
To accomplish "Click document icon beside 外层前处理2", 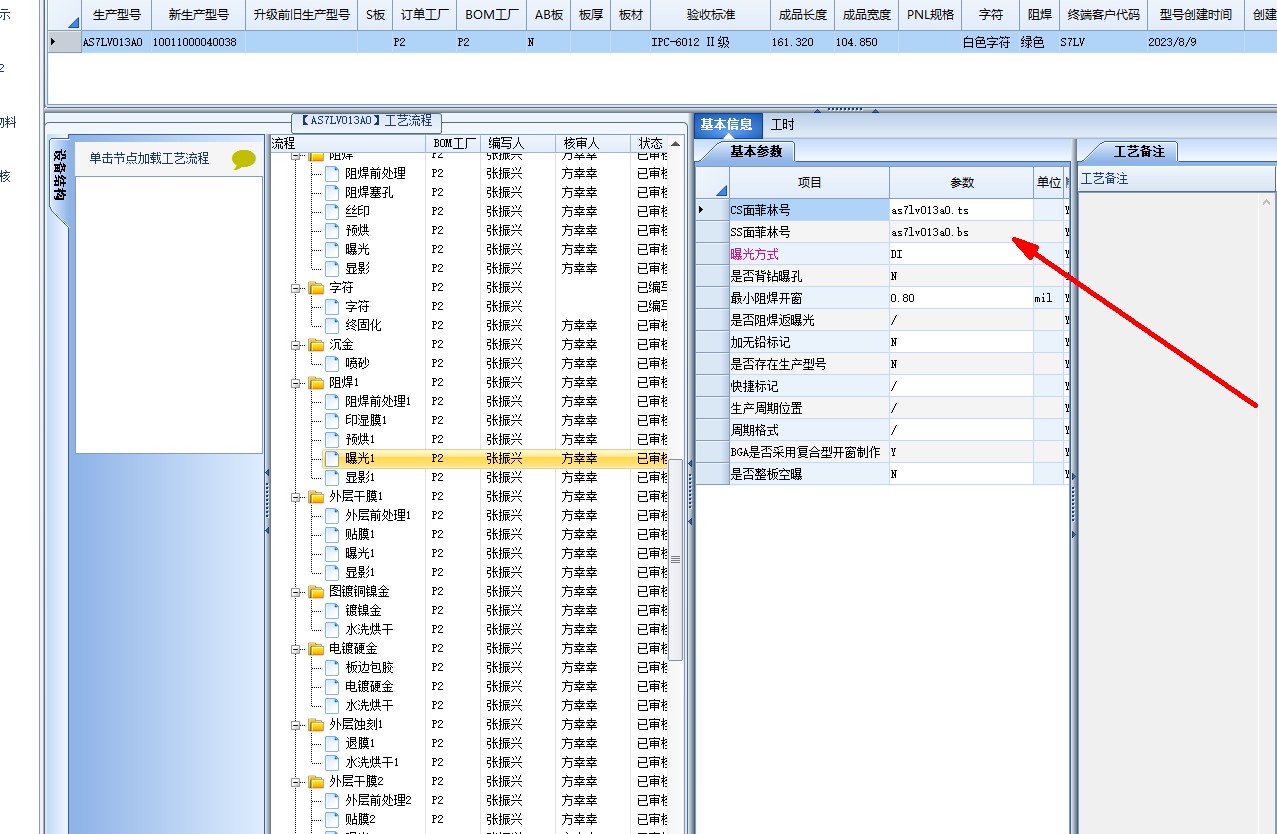I will pos(332,800).
